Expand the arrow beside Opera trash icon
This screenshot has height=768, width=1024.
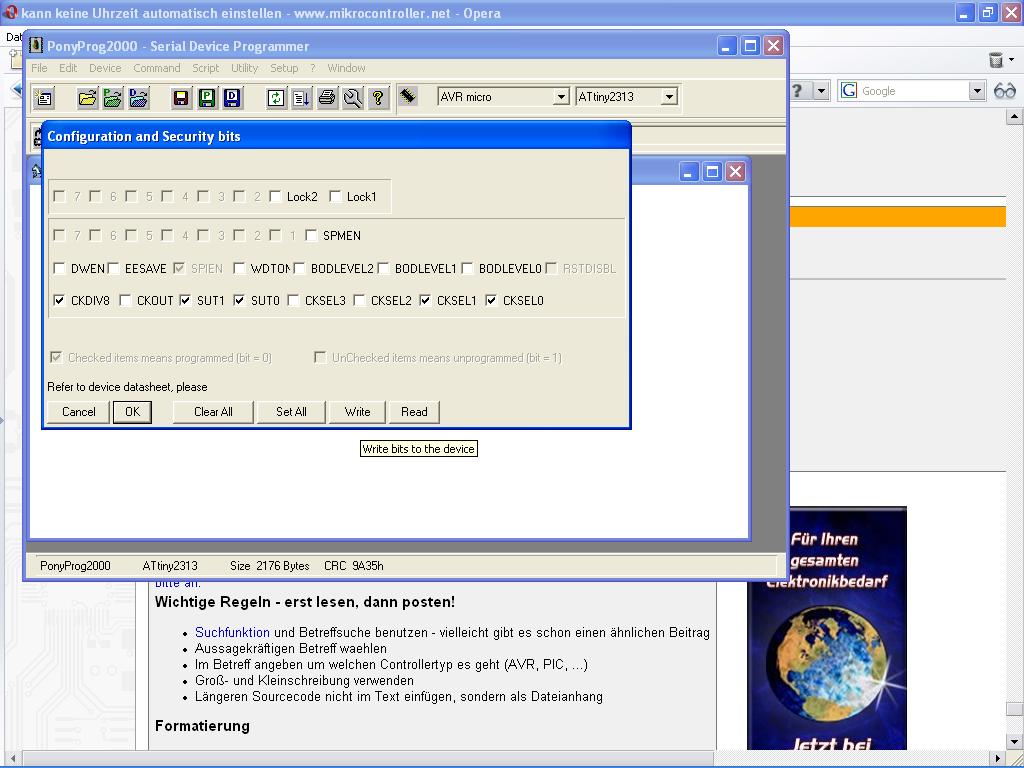tap(1012, 59)
